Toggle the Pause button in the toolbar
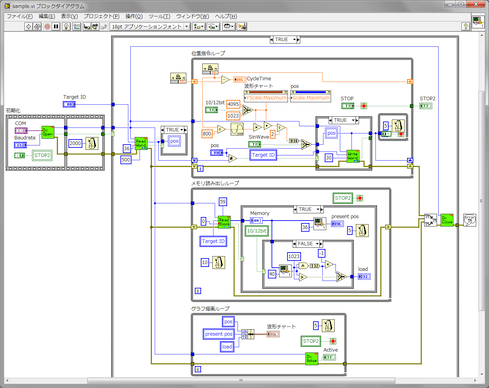This screenshot has height=388, width=489. tap(56, 26)
